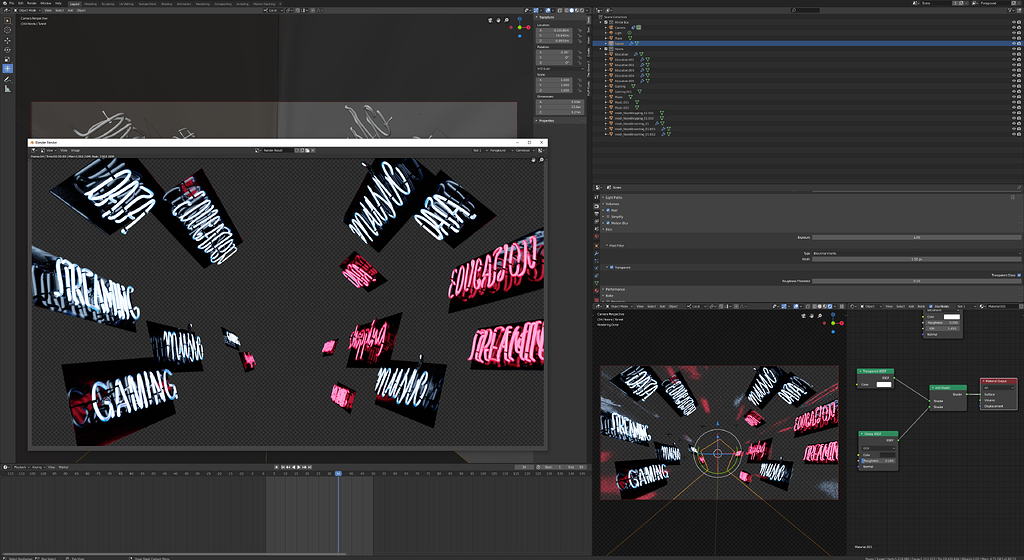The image size is (1024, 560).
Task: Select the Annotate tool
Action: [7, 79]
